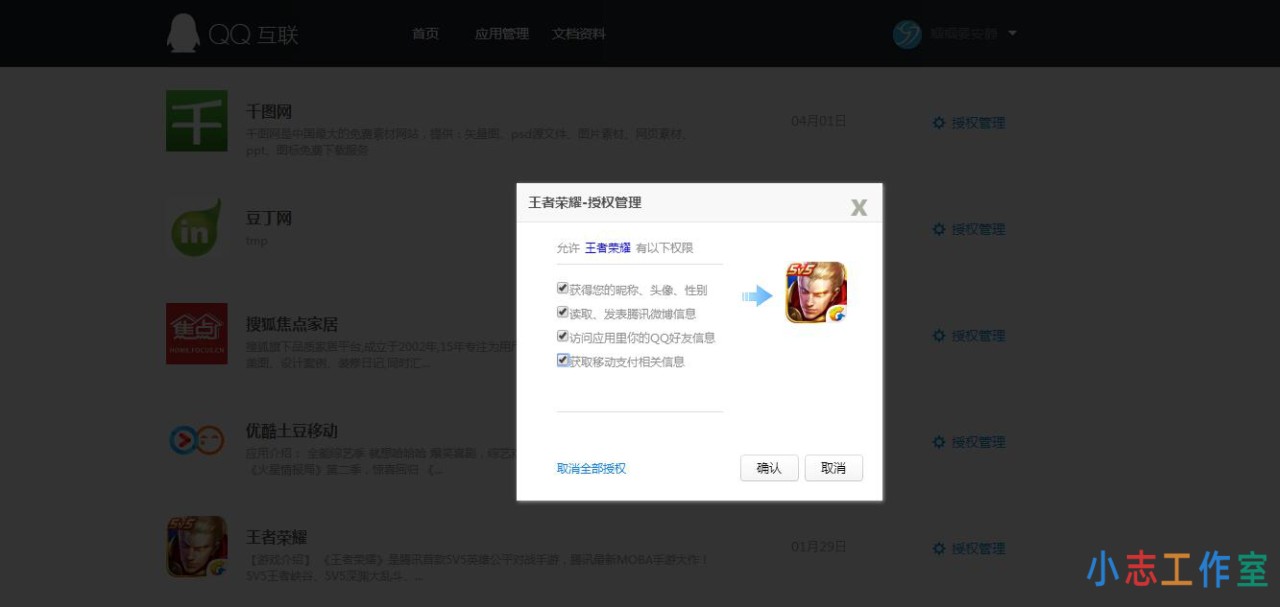Click the 王者荣耀 game thumbnail in the dialog
Viewport: 1280px width, 607px height.
[815, 292]
